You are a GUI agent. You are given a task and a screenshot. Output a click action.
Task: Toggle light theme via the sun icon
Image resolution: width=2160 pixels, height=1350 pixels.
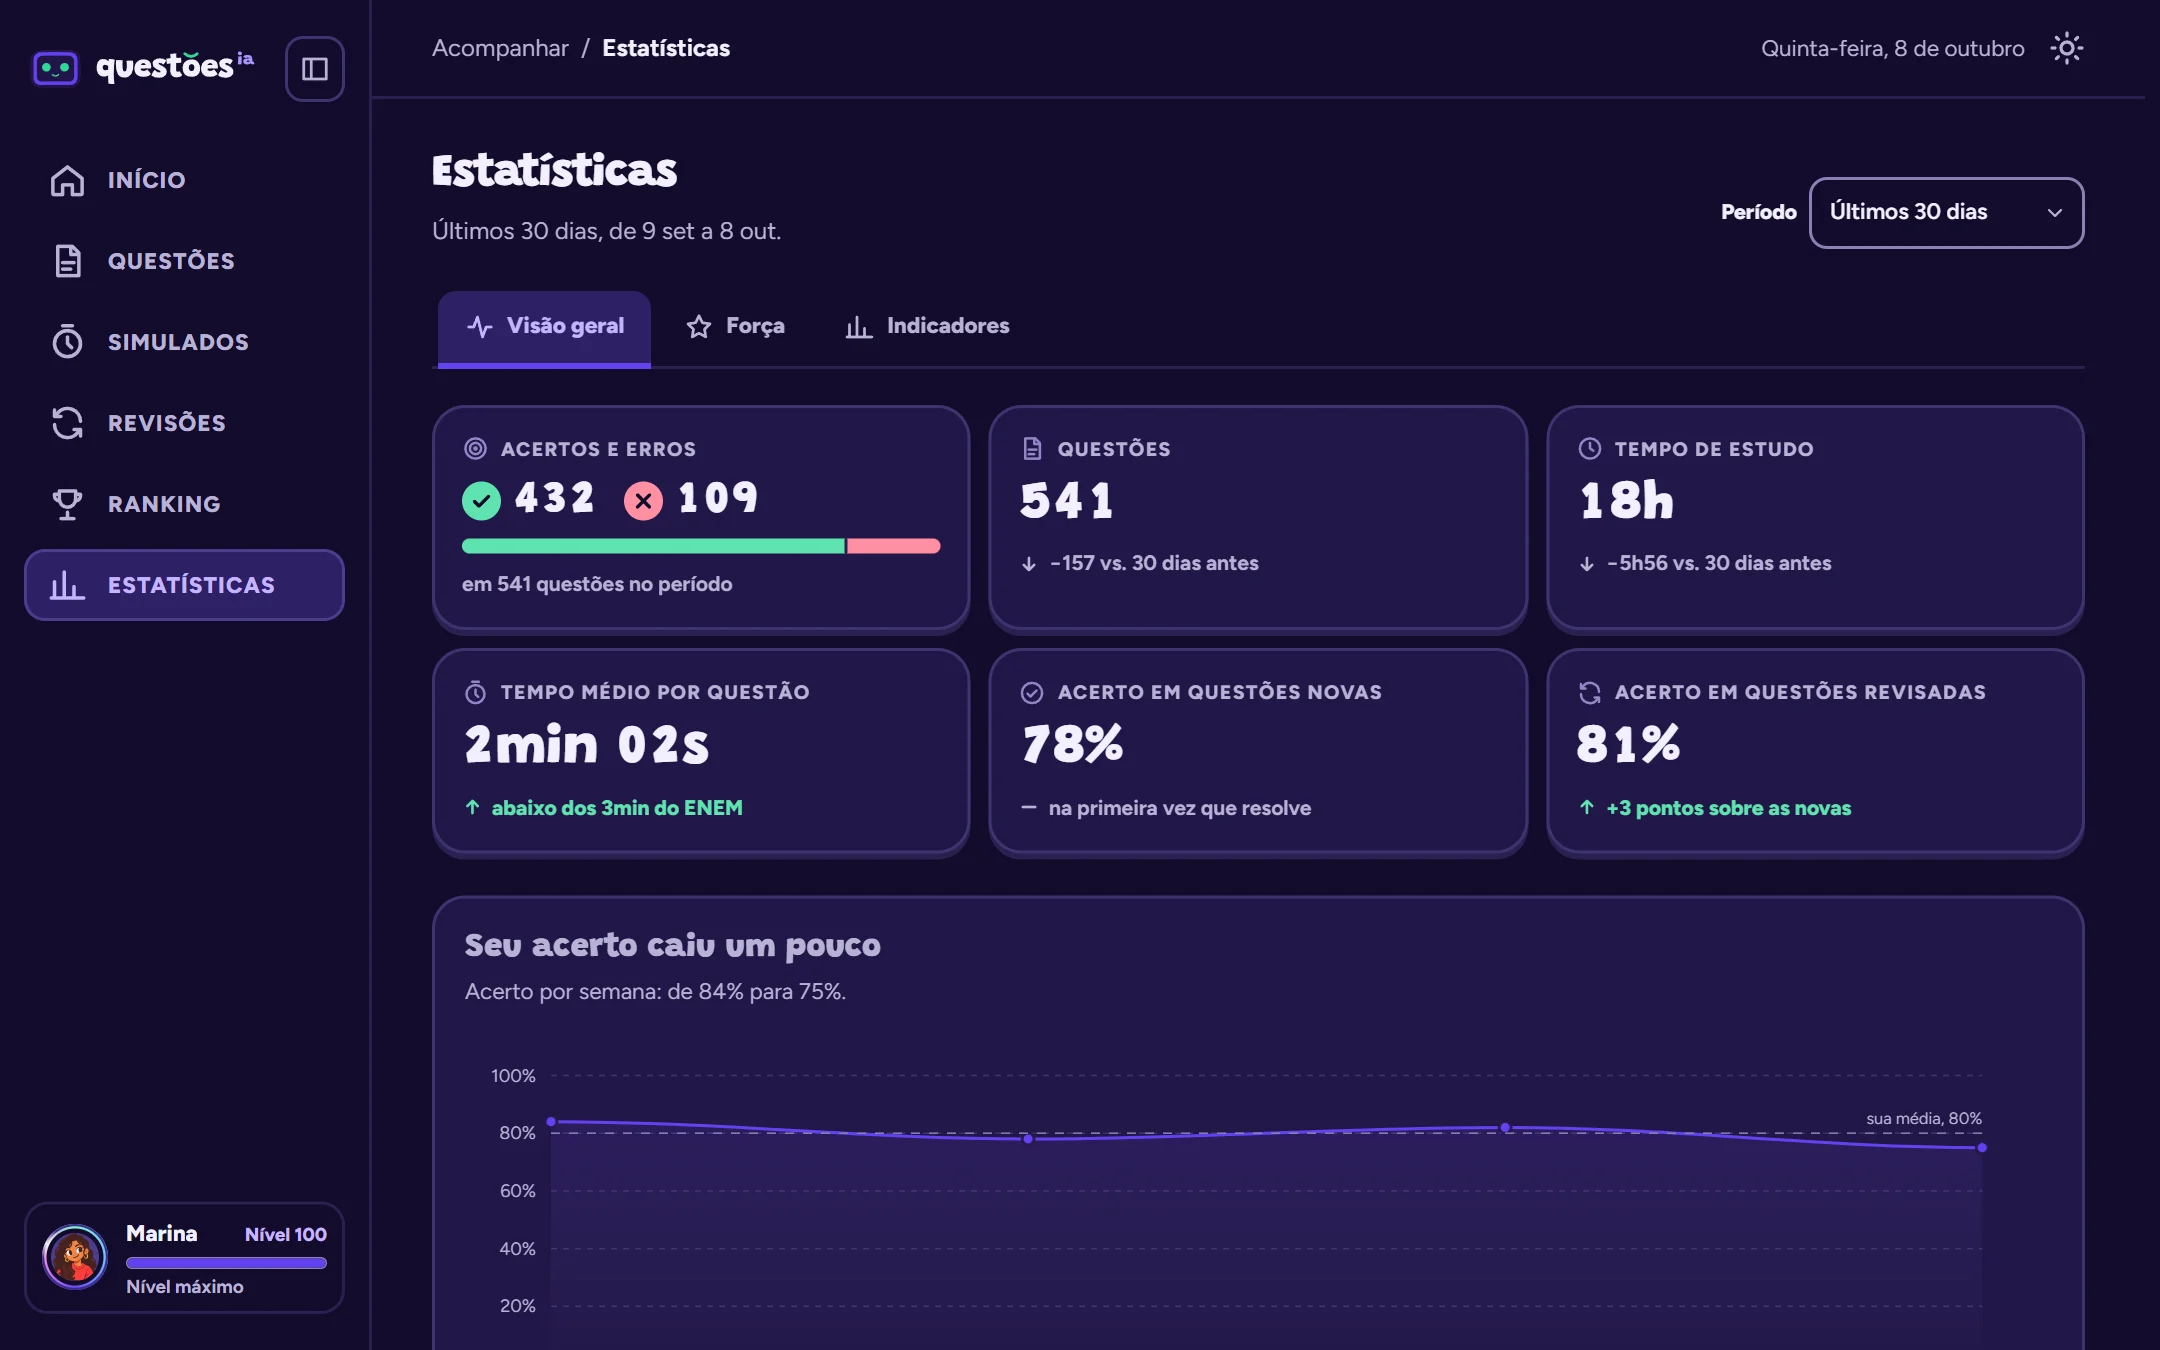(2066, 48)
